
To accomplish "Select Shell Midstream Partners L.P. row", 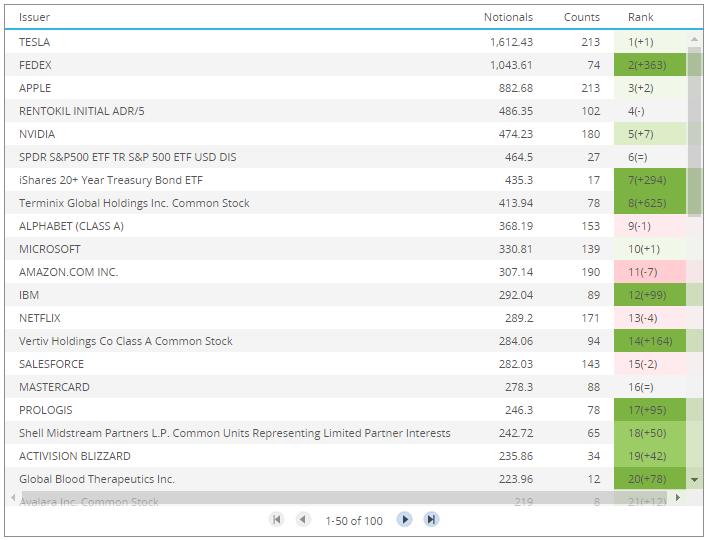I will (x=346, y=433).
